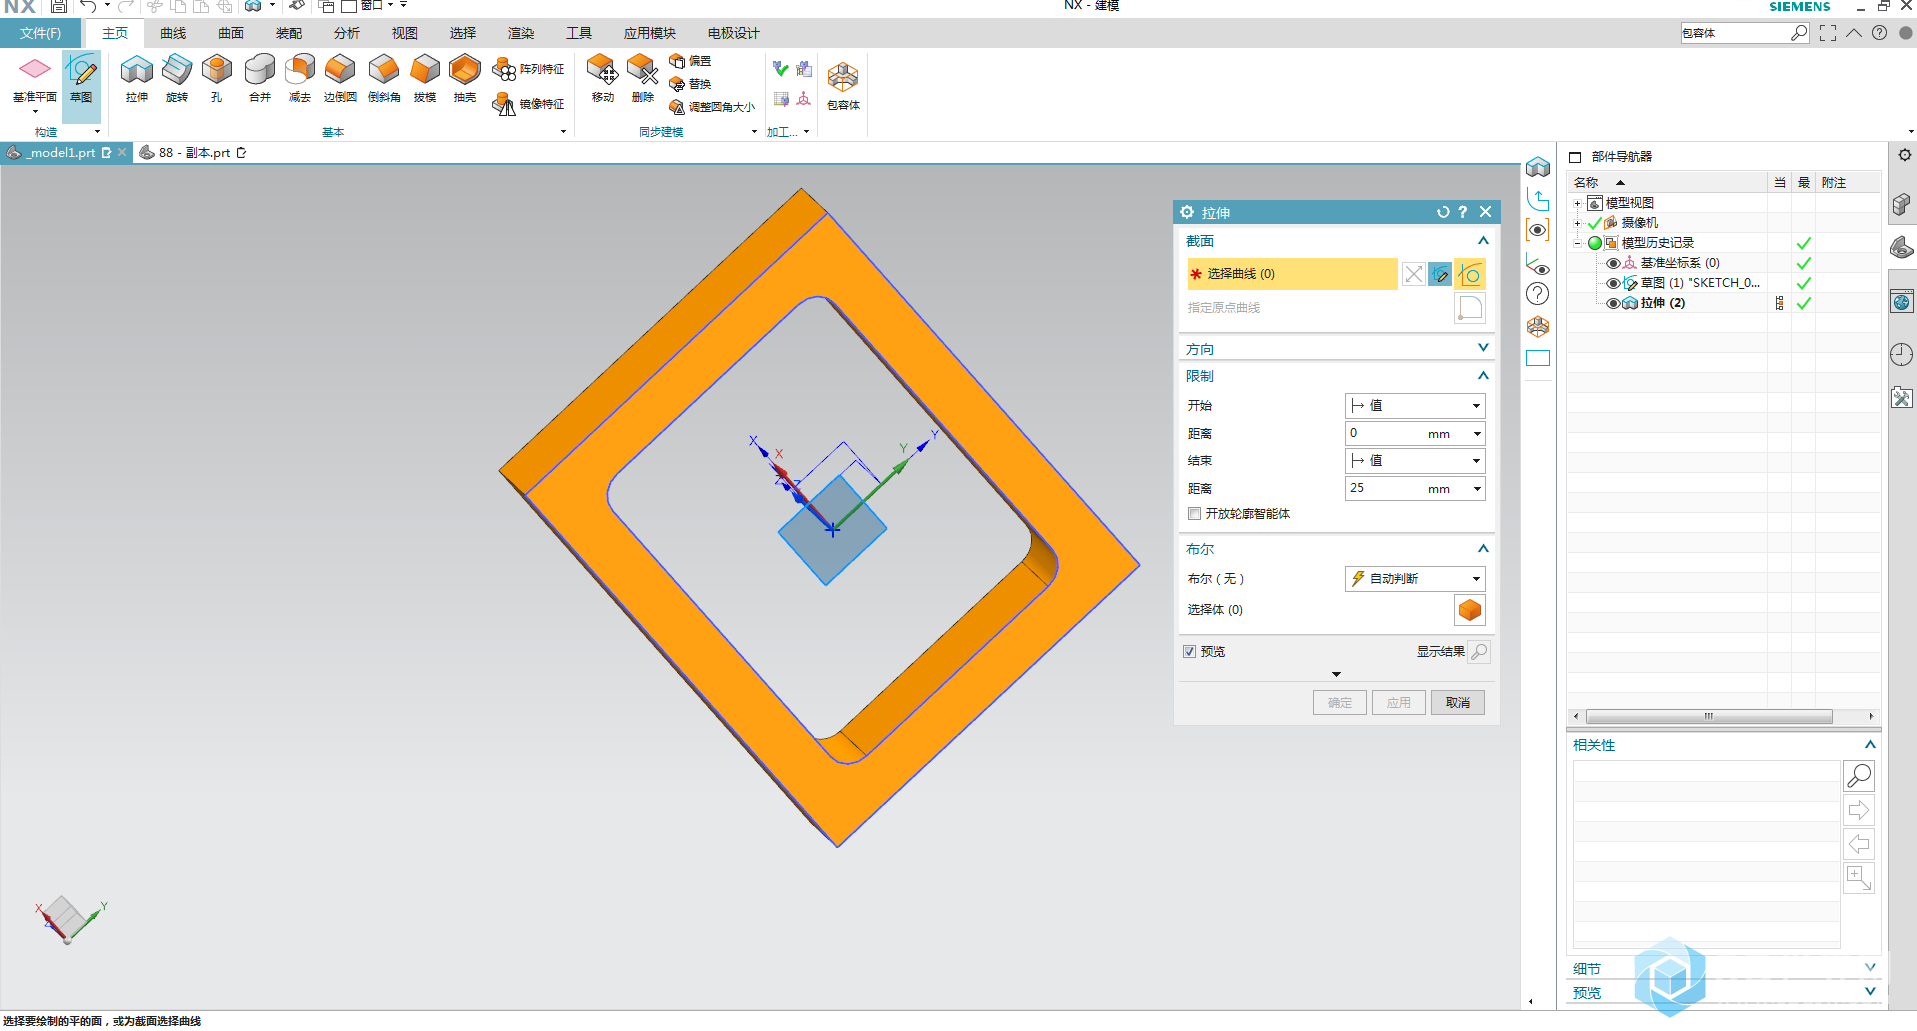Select the 减去 subtract tool
1917x1031 pixels.
300,80
